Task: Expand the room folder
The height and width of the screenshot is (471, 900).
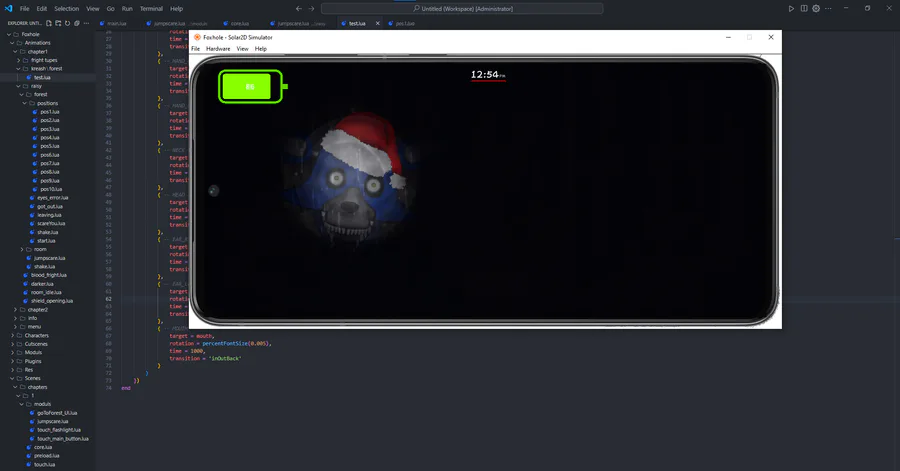Action: 22,250
